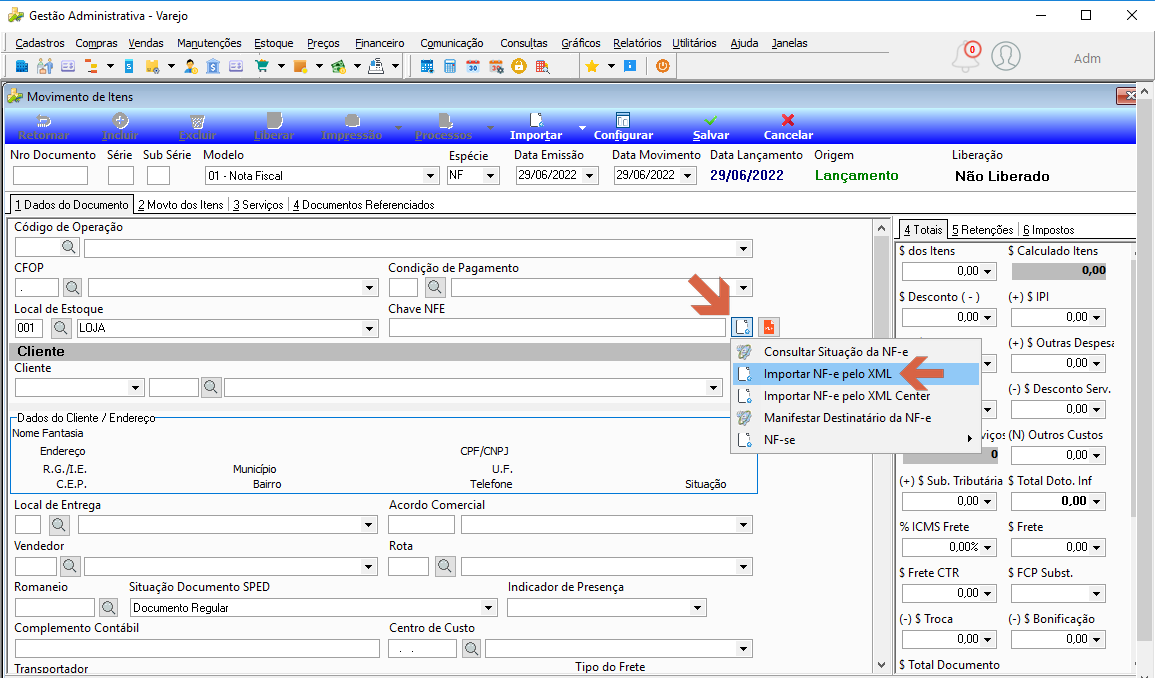
Task: Select Manifestar Destinatário da NF-e
Action: point(856,418)
